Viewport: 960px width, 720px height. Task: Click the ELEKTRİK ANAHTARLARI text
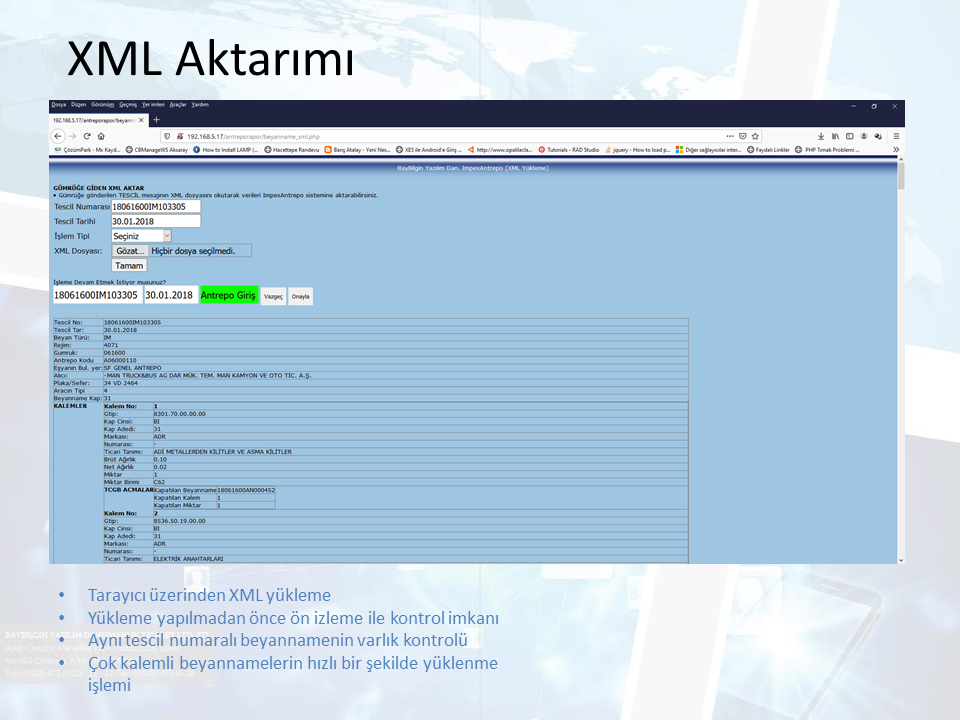[189, 559]
